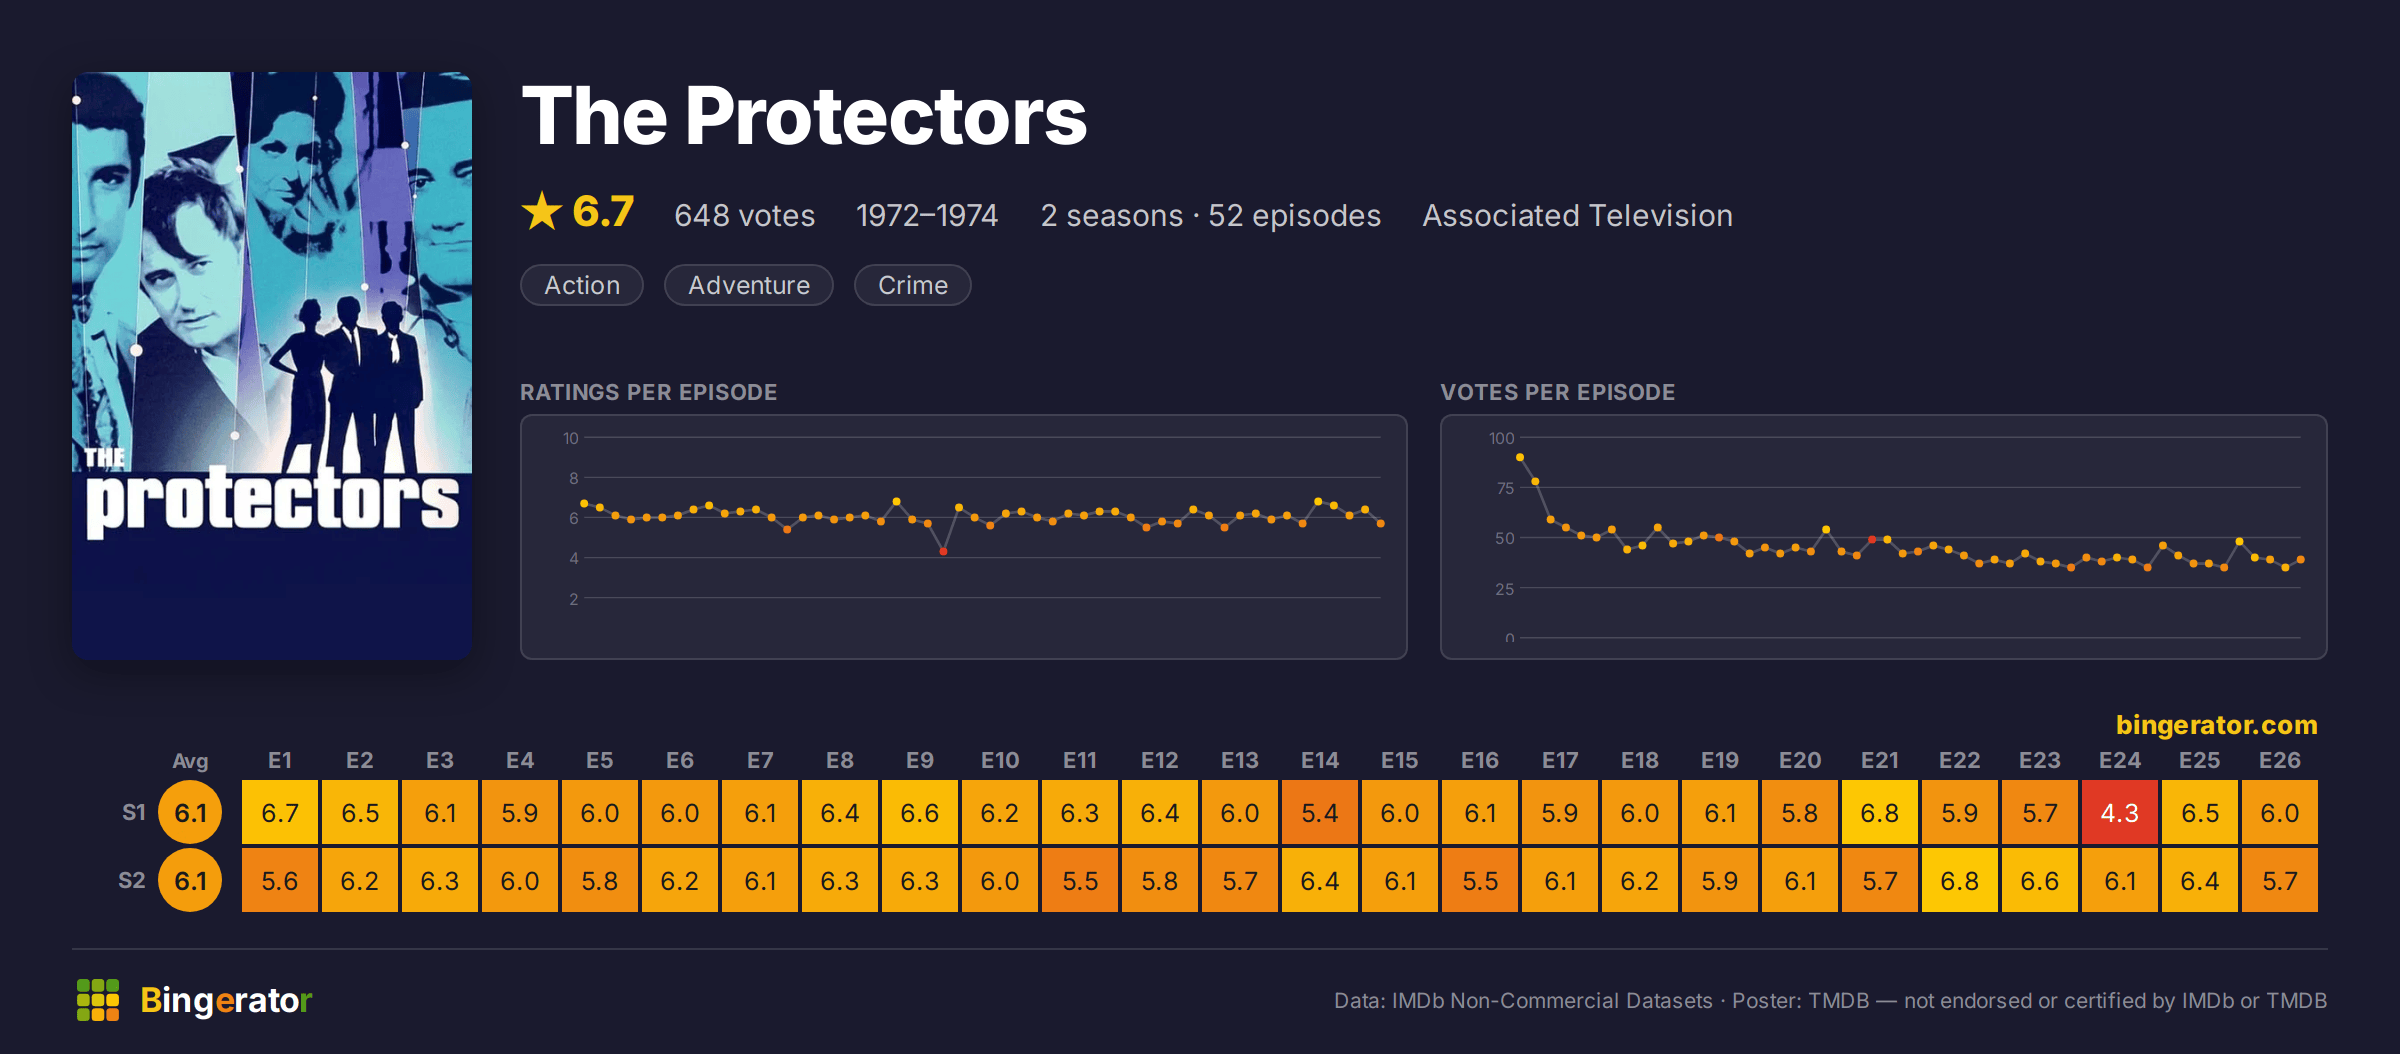Select the S1 E1 6.7 rating cell
The height and width of the screenshot is (1056, 2400).
pyautogui.click(x=280, y=813)
